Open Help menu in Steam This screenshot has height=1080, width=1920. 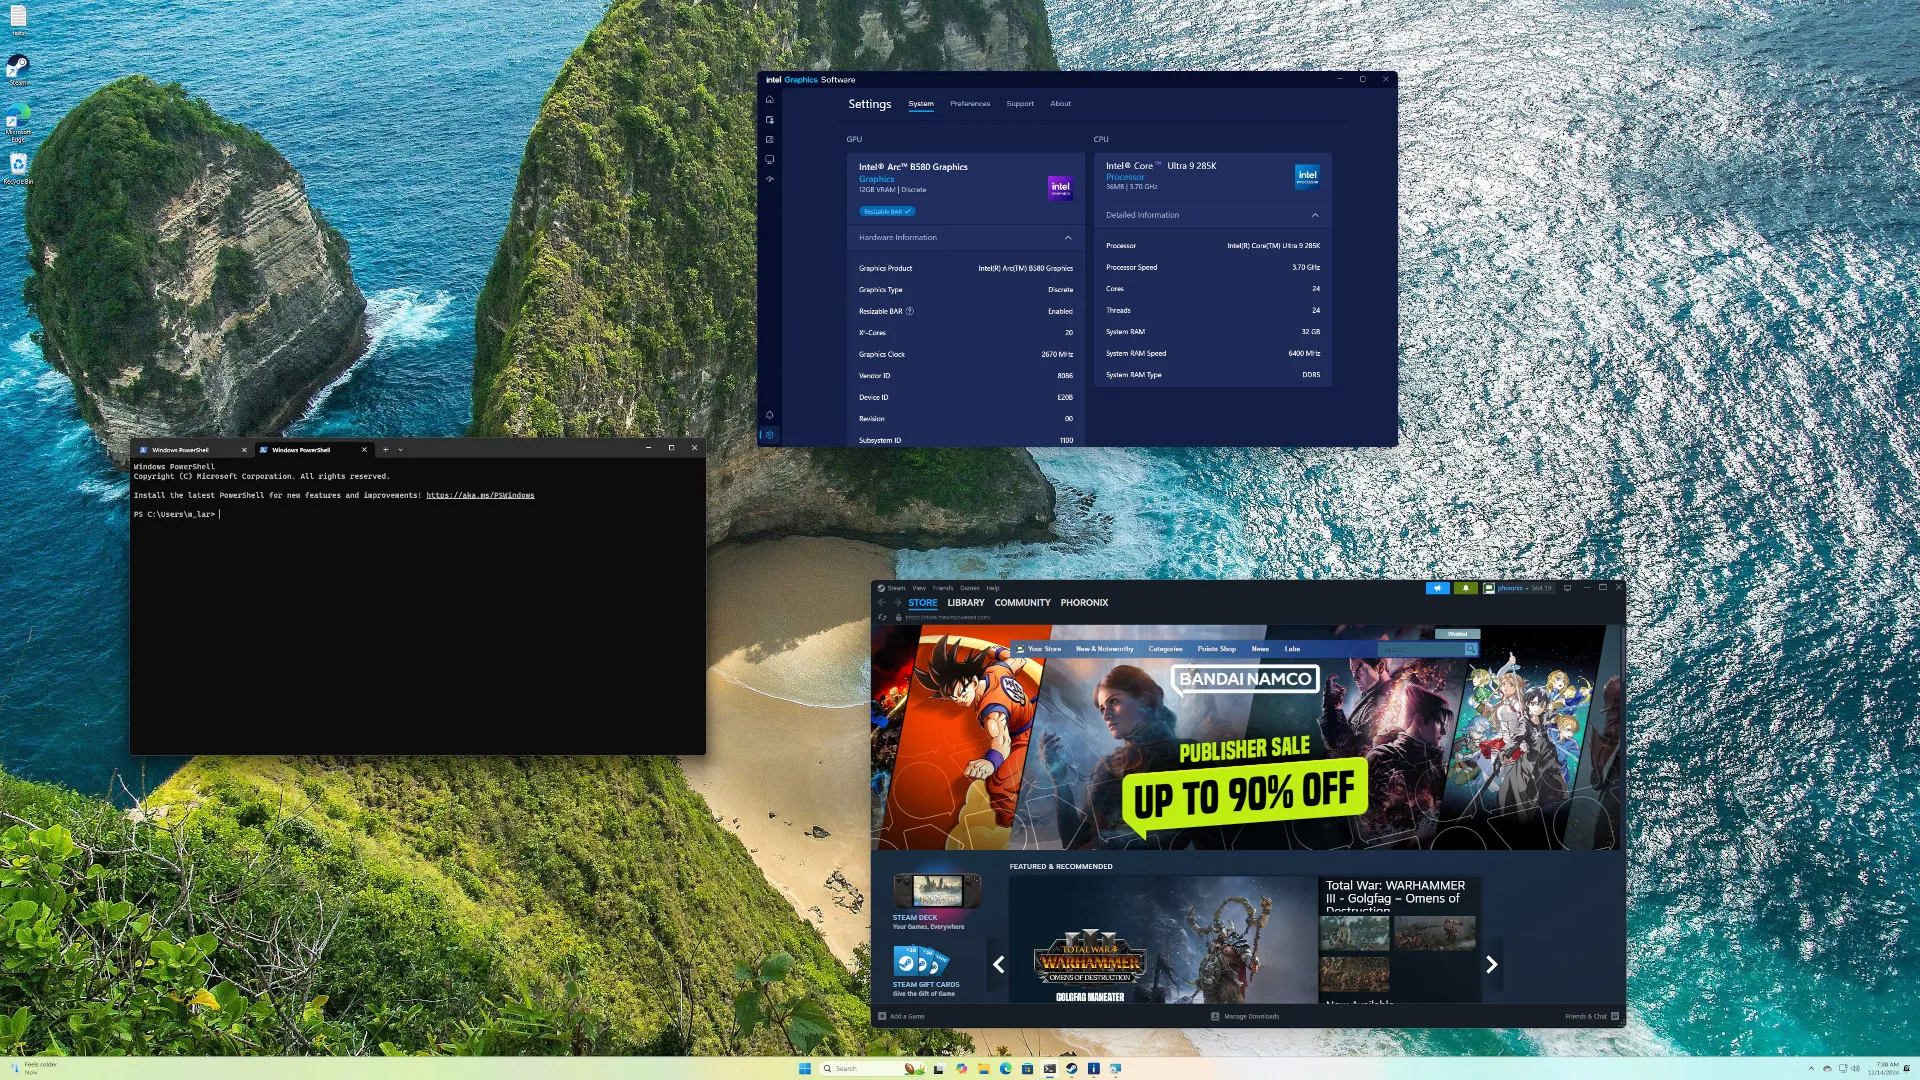pyautogui.click(x=993, y=588)
